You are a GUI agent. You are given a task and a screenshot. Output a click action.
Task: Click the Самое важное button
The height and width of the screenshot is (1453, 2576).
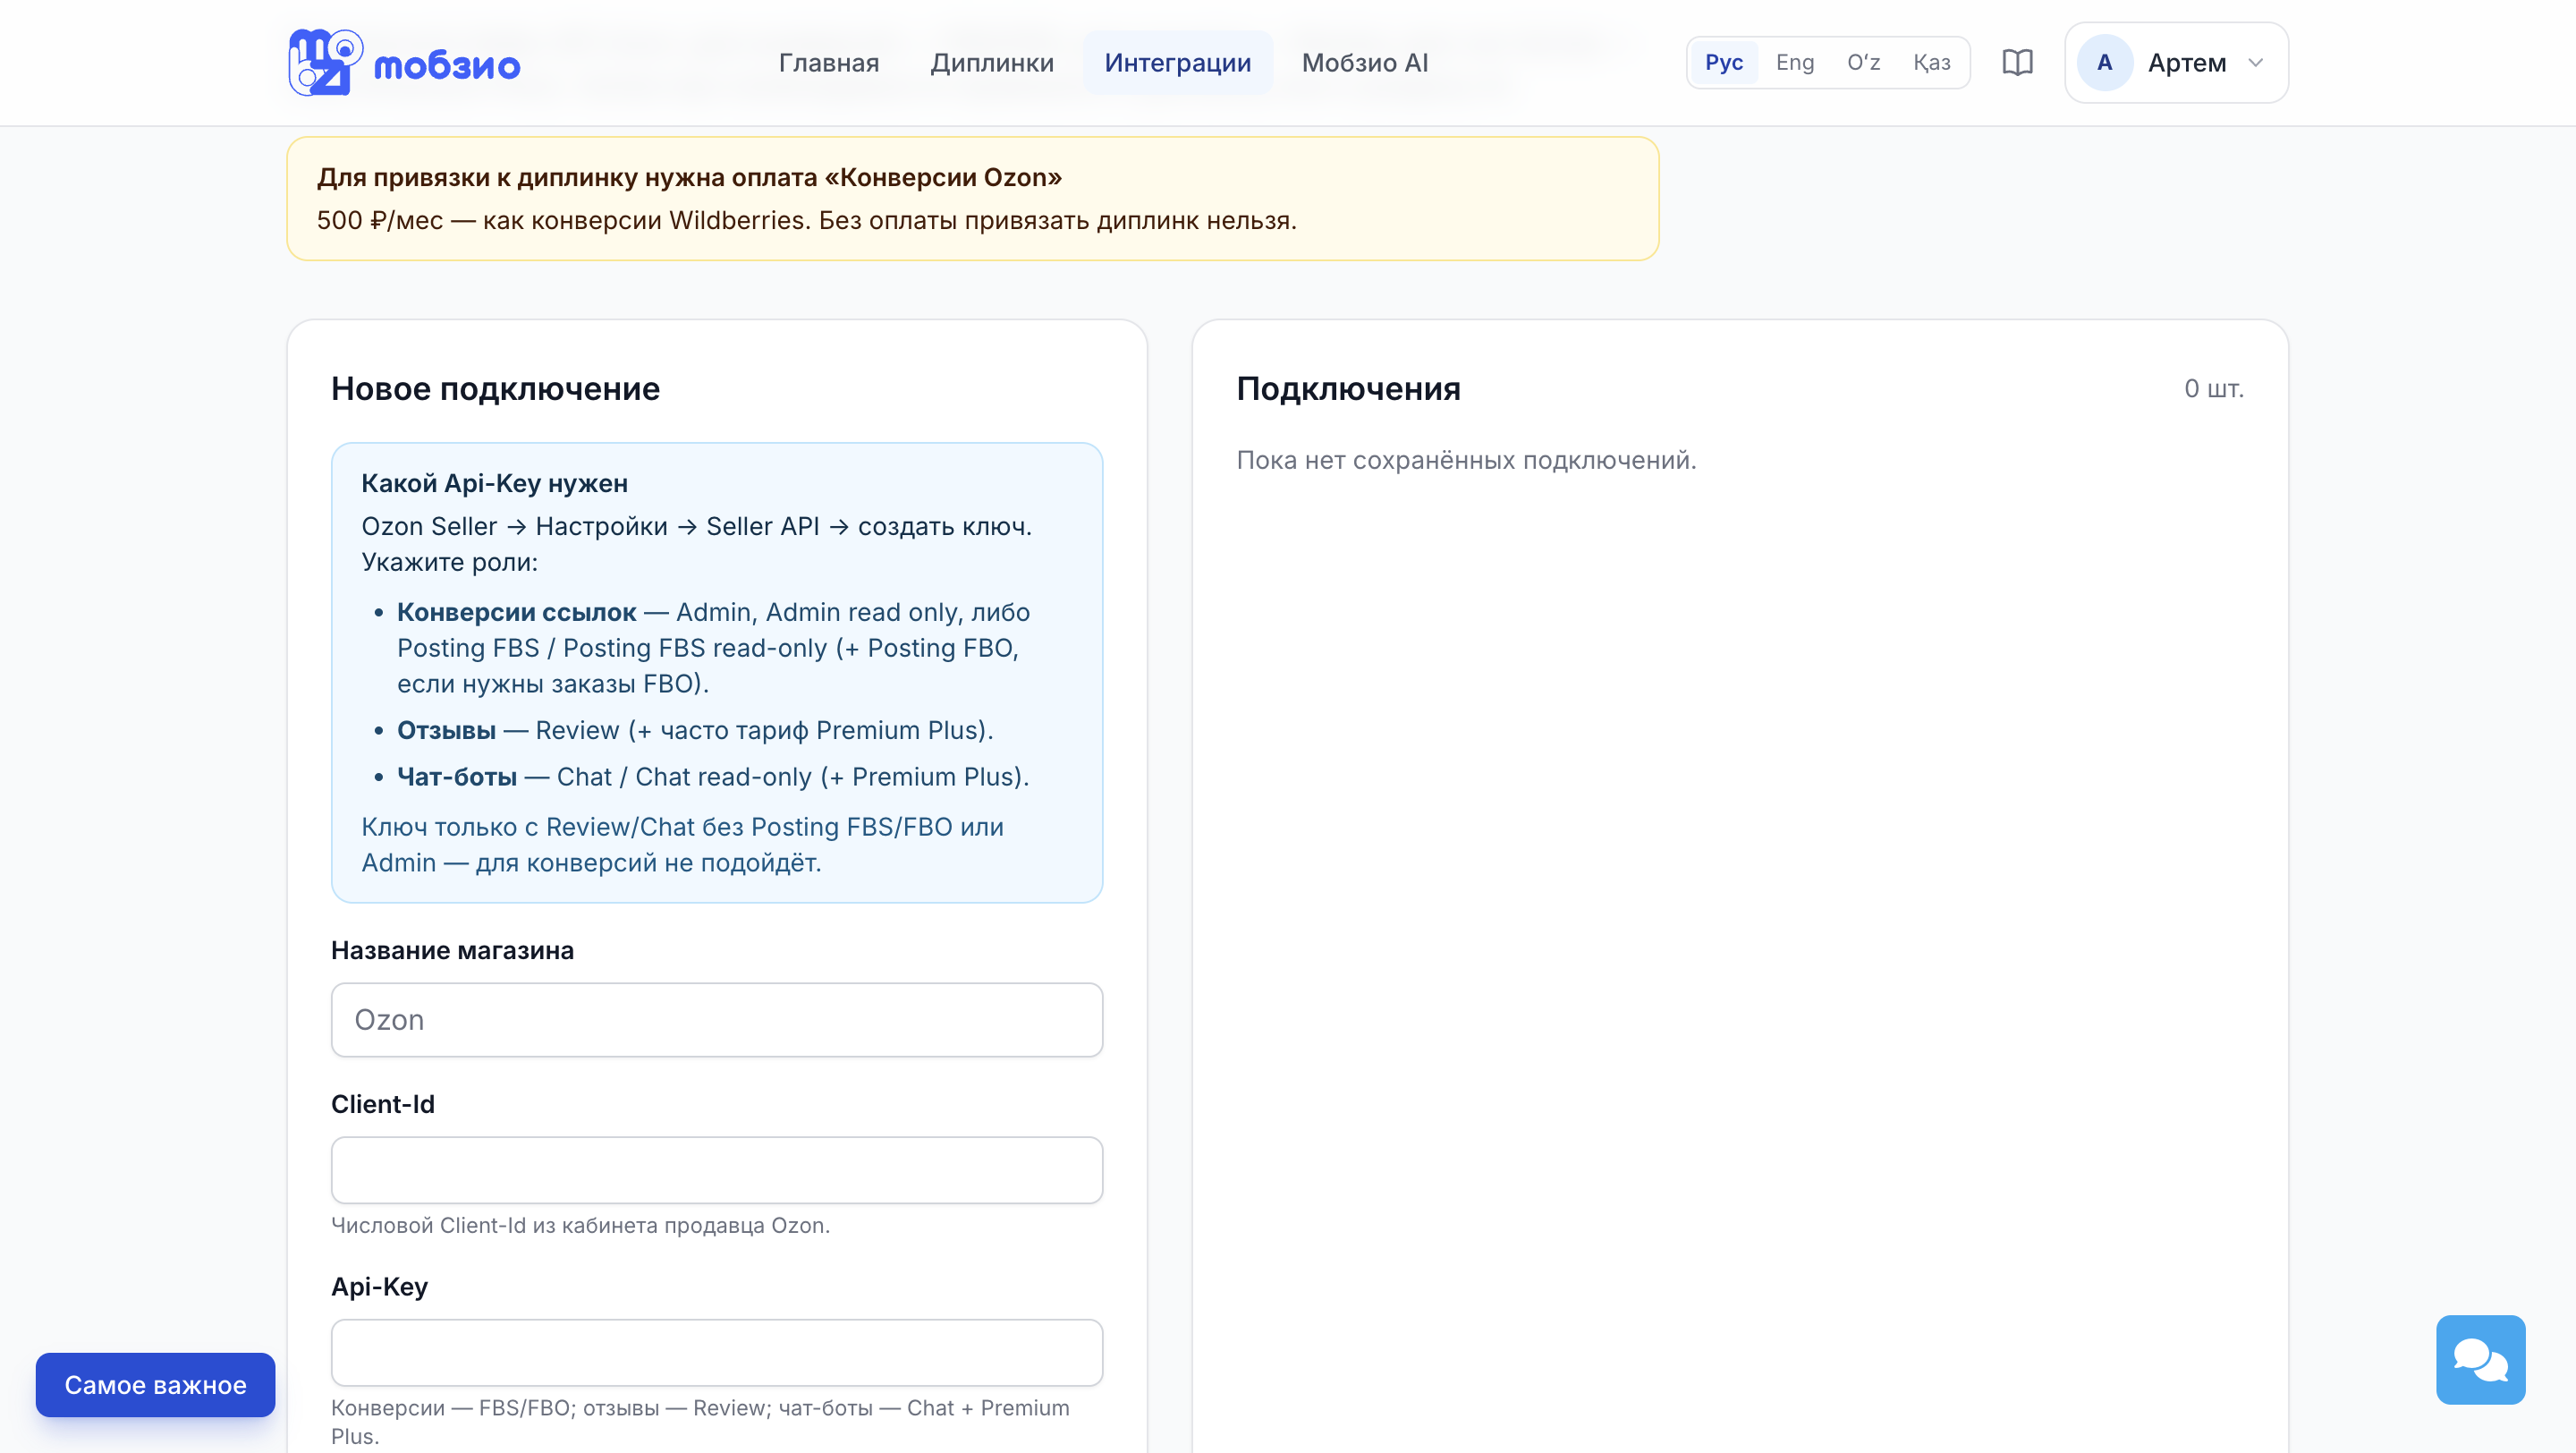[155, 1384]
